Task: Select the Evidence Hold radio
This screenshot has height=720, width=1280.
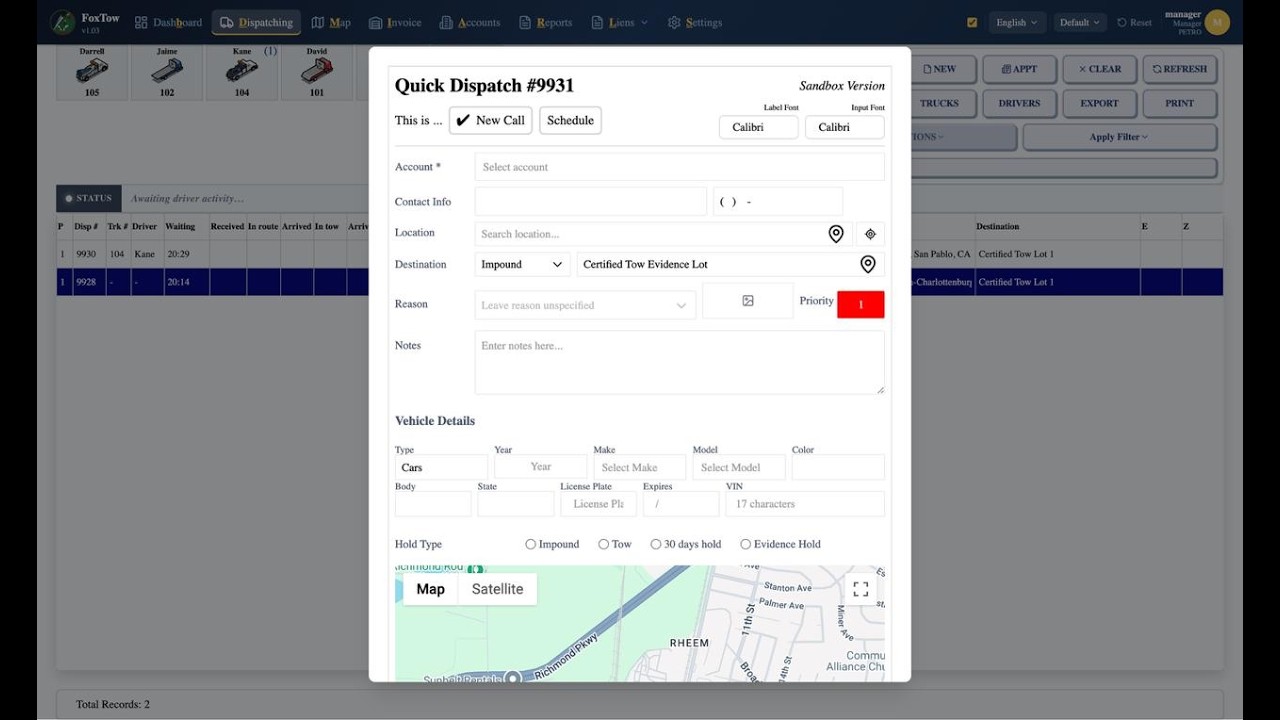Action: pos(746,544)
